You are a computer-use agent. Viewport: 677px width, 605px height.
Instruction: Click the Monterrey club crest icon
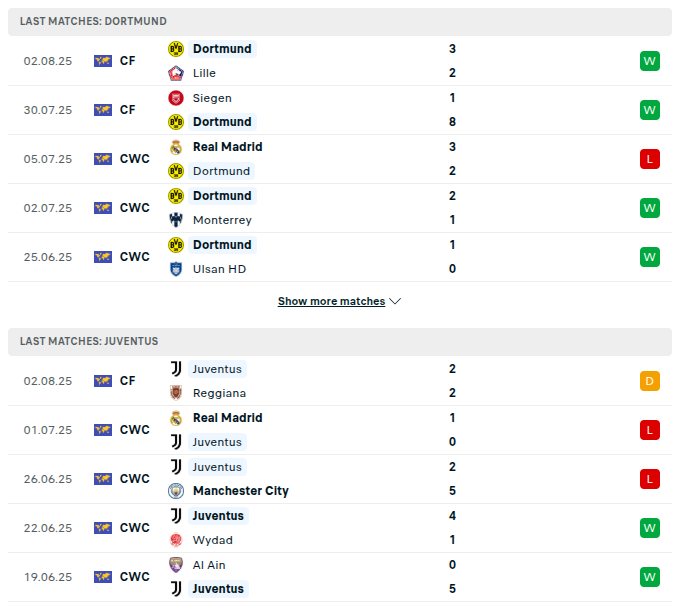click(176, 220)
